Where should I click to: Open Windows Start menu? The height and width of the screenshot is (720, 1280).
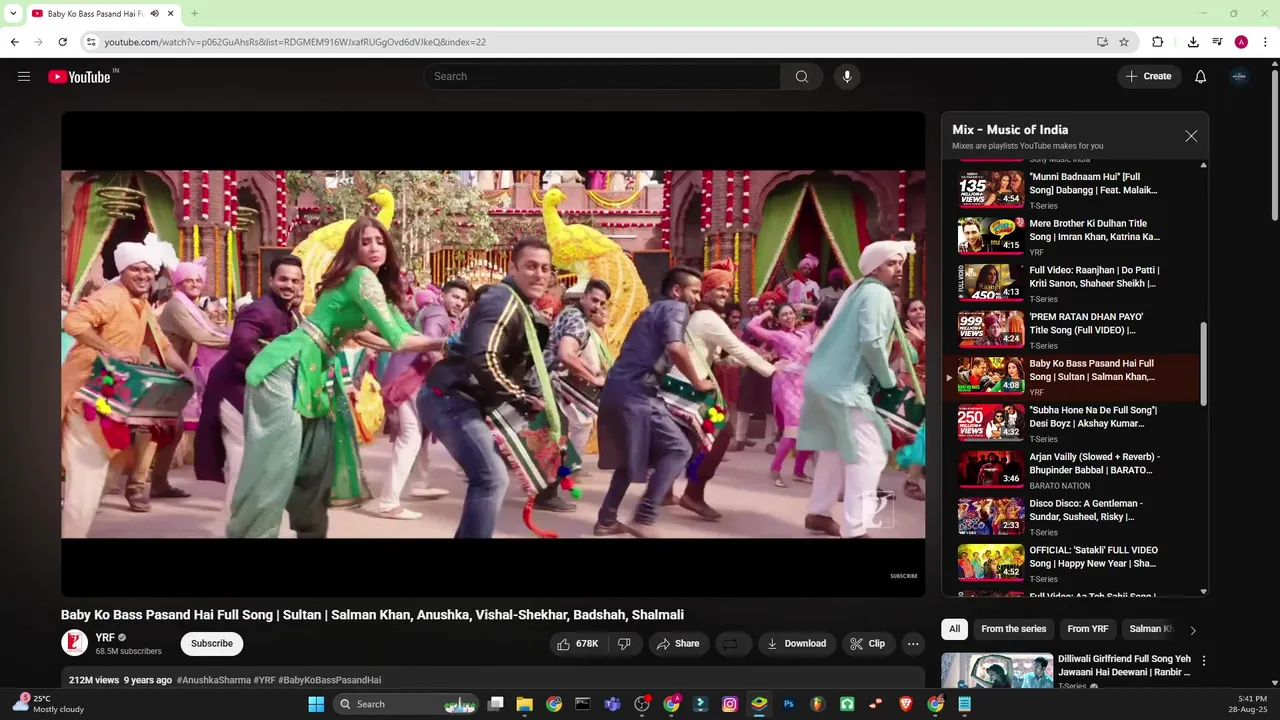click(316, 704)
